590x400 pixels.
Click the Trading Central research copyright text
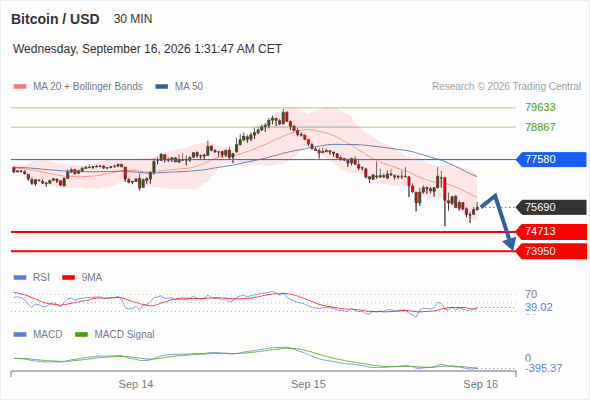click(506, 87)
